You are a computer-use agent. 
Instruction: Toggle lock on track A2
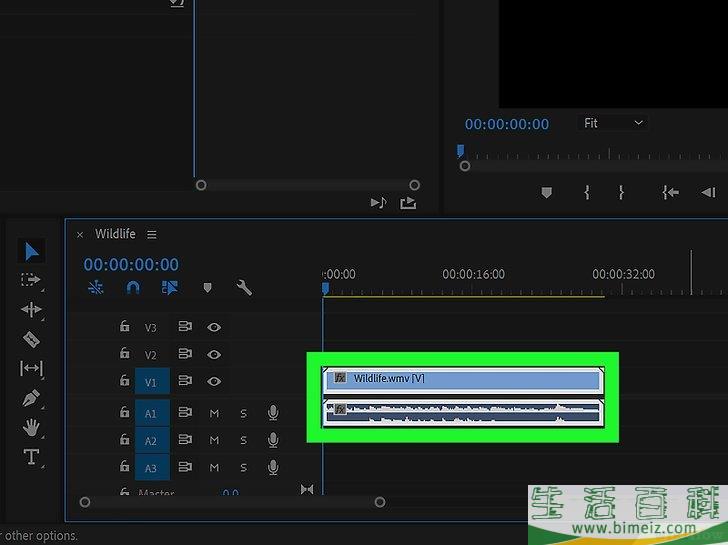pyautogui.click(x=124, y=439)
